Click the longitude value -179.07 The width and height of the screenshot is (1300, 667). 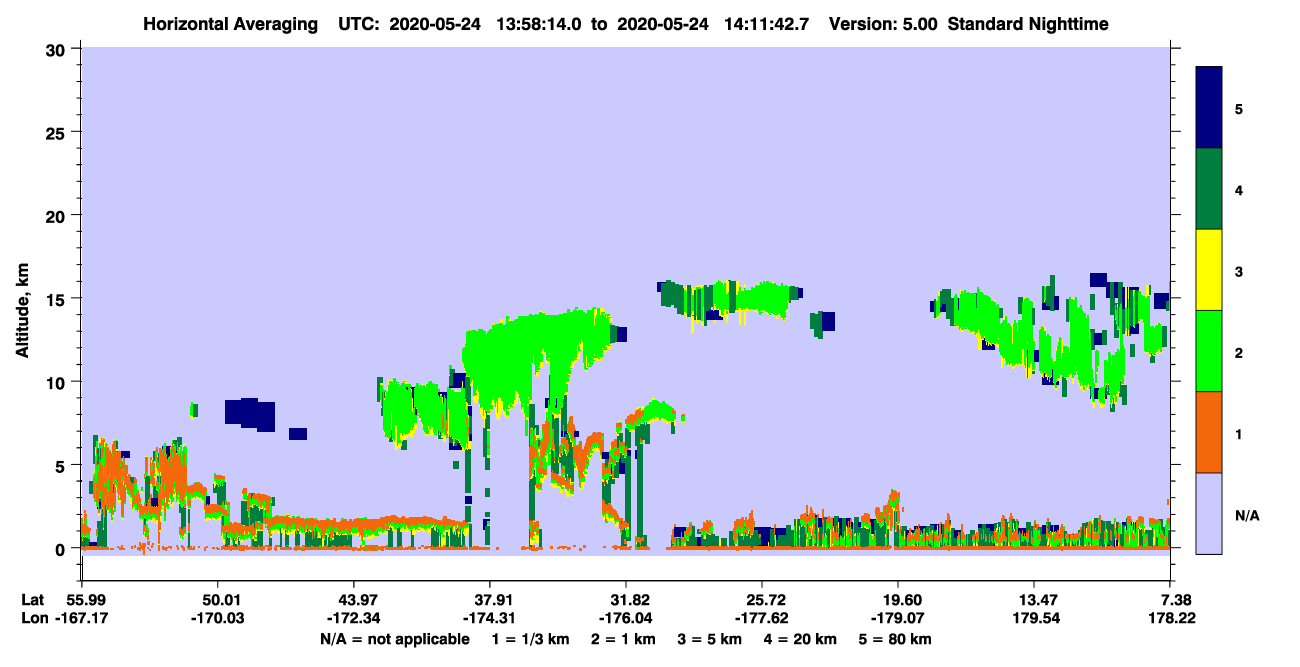pos(898,618)
